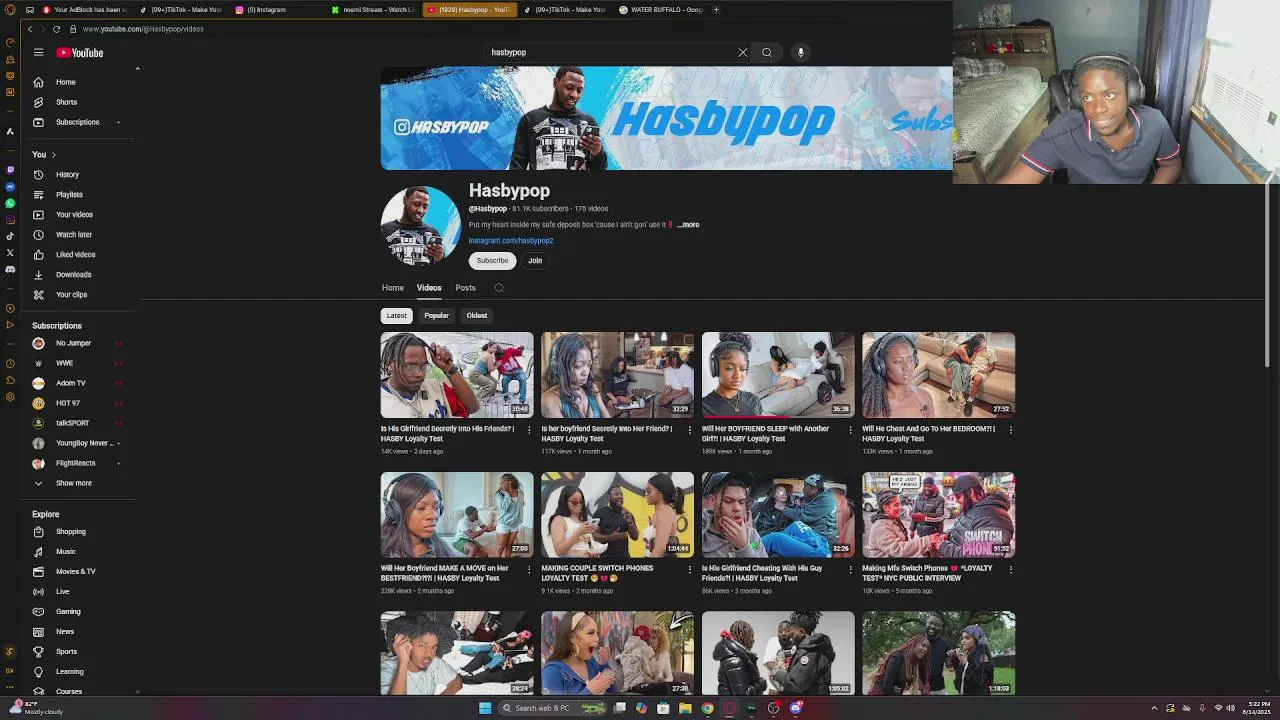Select Oldest sort chip
The height and width of the screenshot is (720, 1280).
coord(476,316)
